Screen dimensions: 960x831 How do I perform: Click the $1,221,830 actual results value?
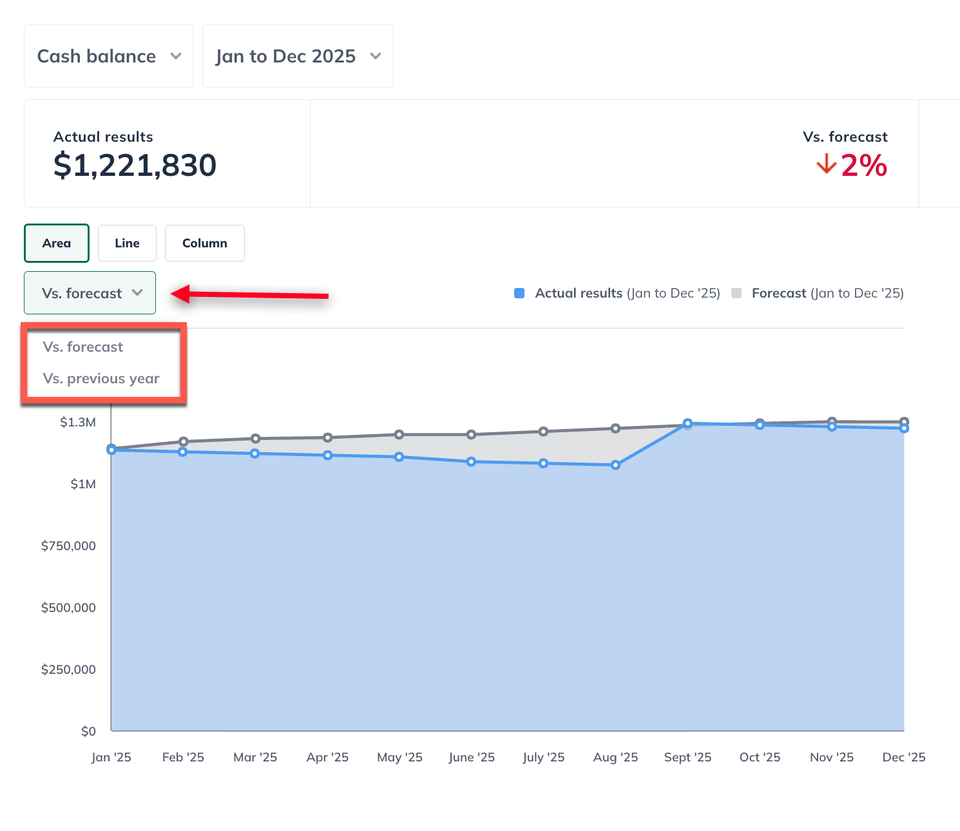135,165
